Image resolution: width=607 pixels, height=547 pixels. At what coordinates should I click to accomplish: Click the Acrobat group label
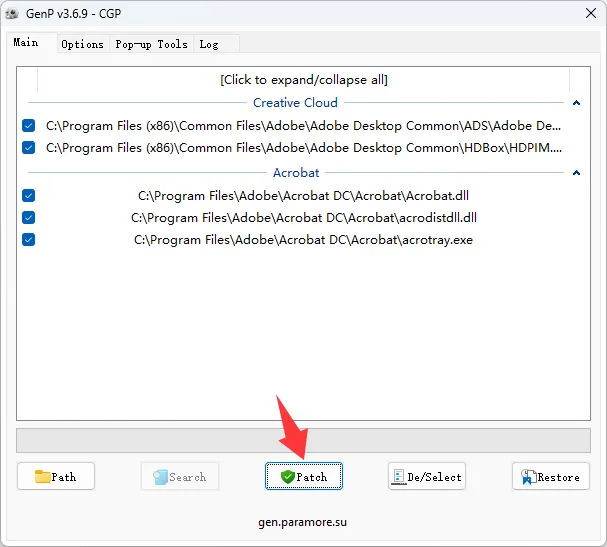tap(296, 173)
